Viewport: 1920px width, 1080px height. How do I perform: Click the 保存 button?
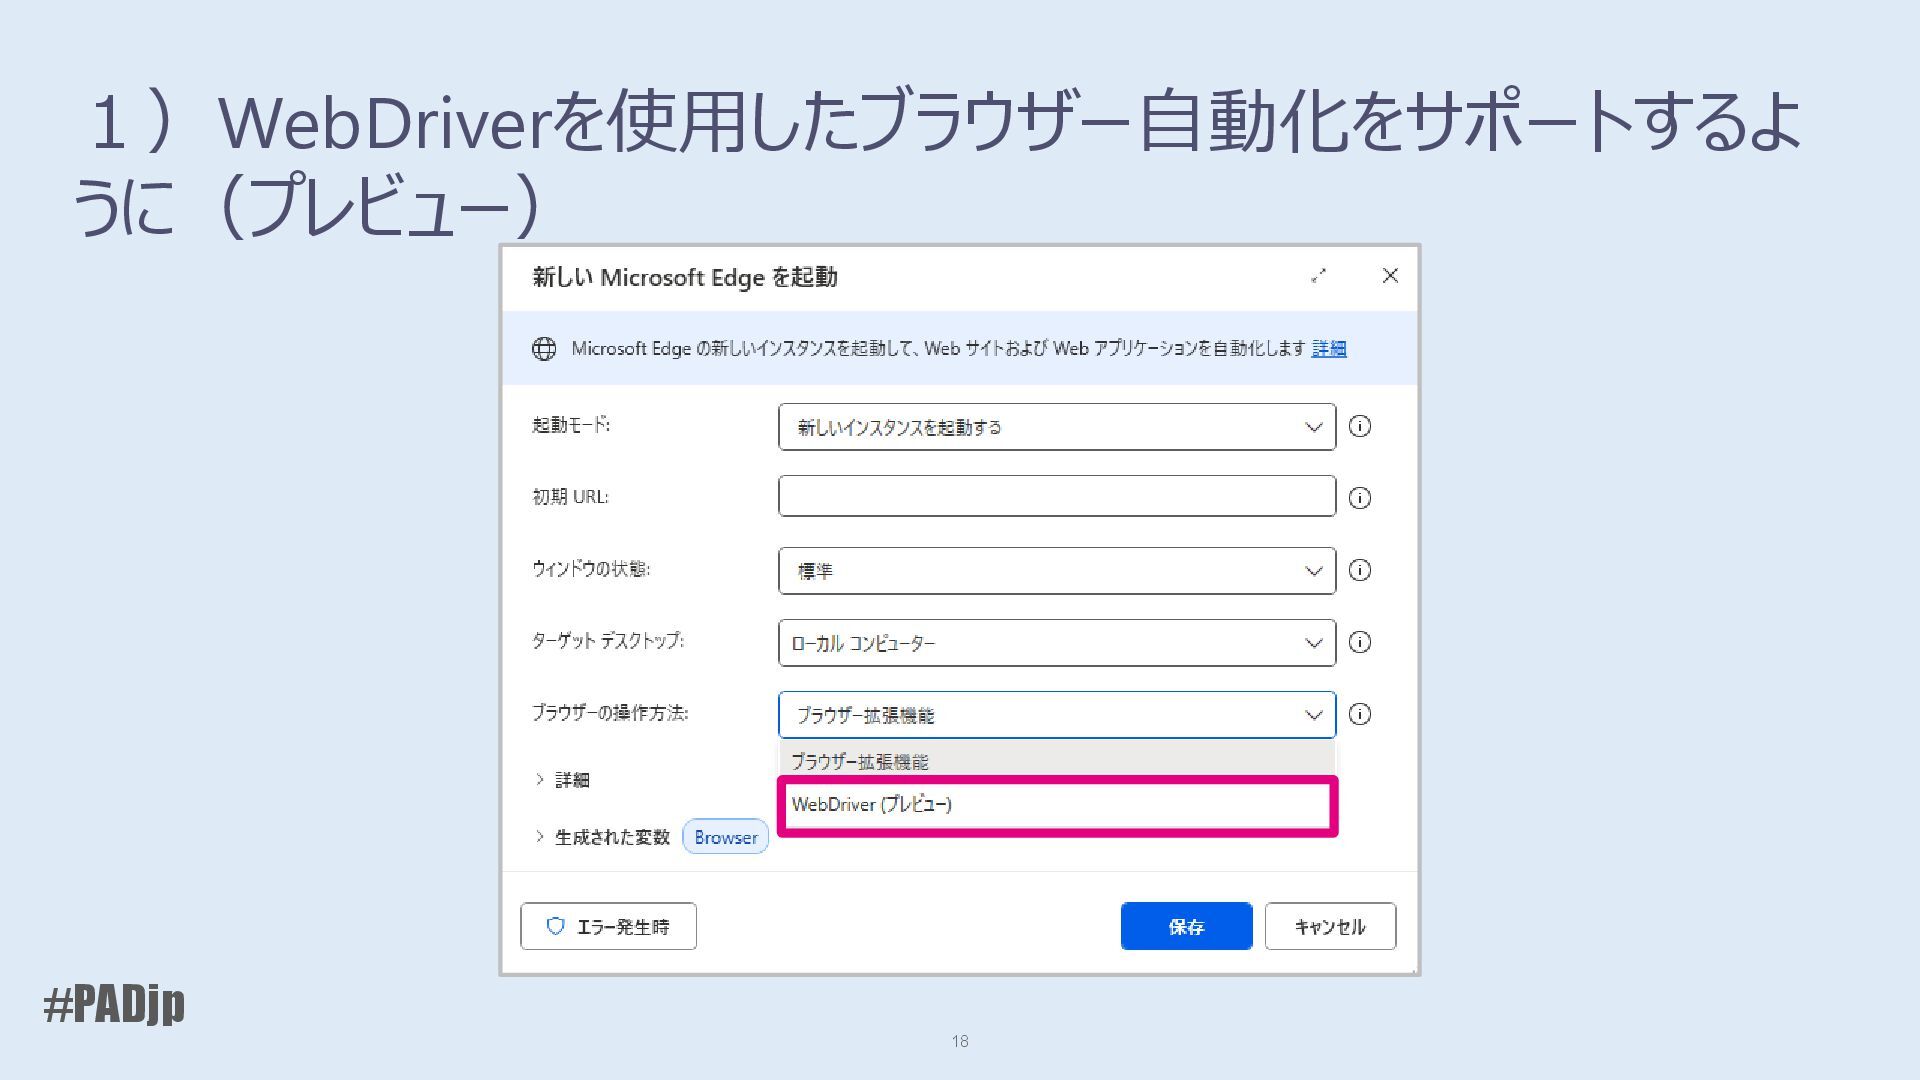(x=1186, y=926)
